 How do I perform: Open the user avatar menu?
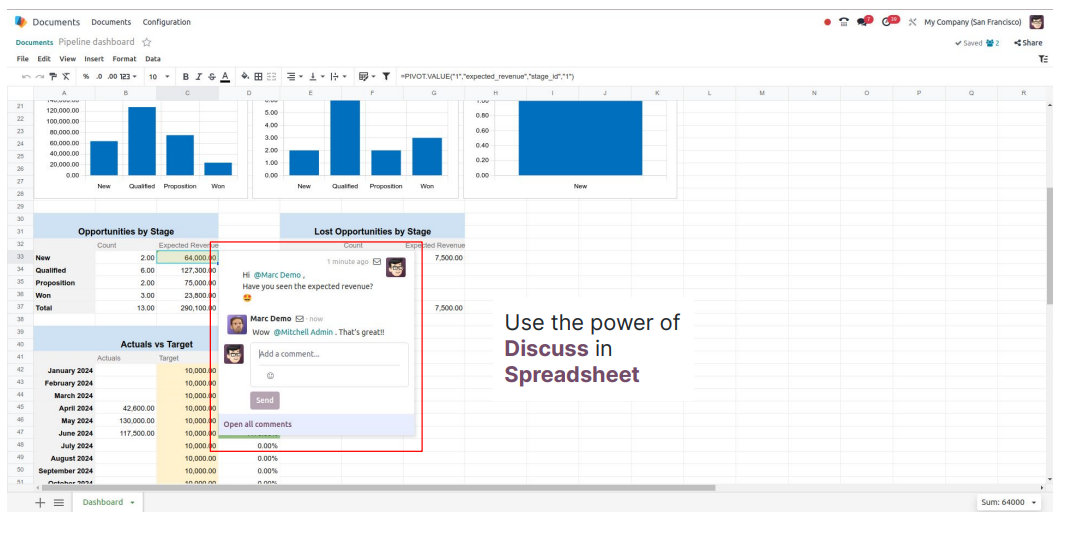pyautogui.click(x=1036, y=22)
